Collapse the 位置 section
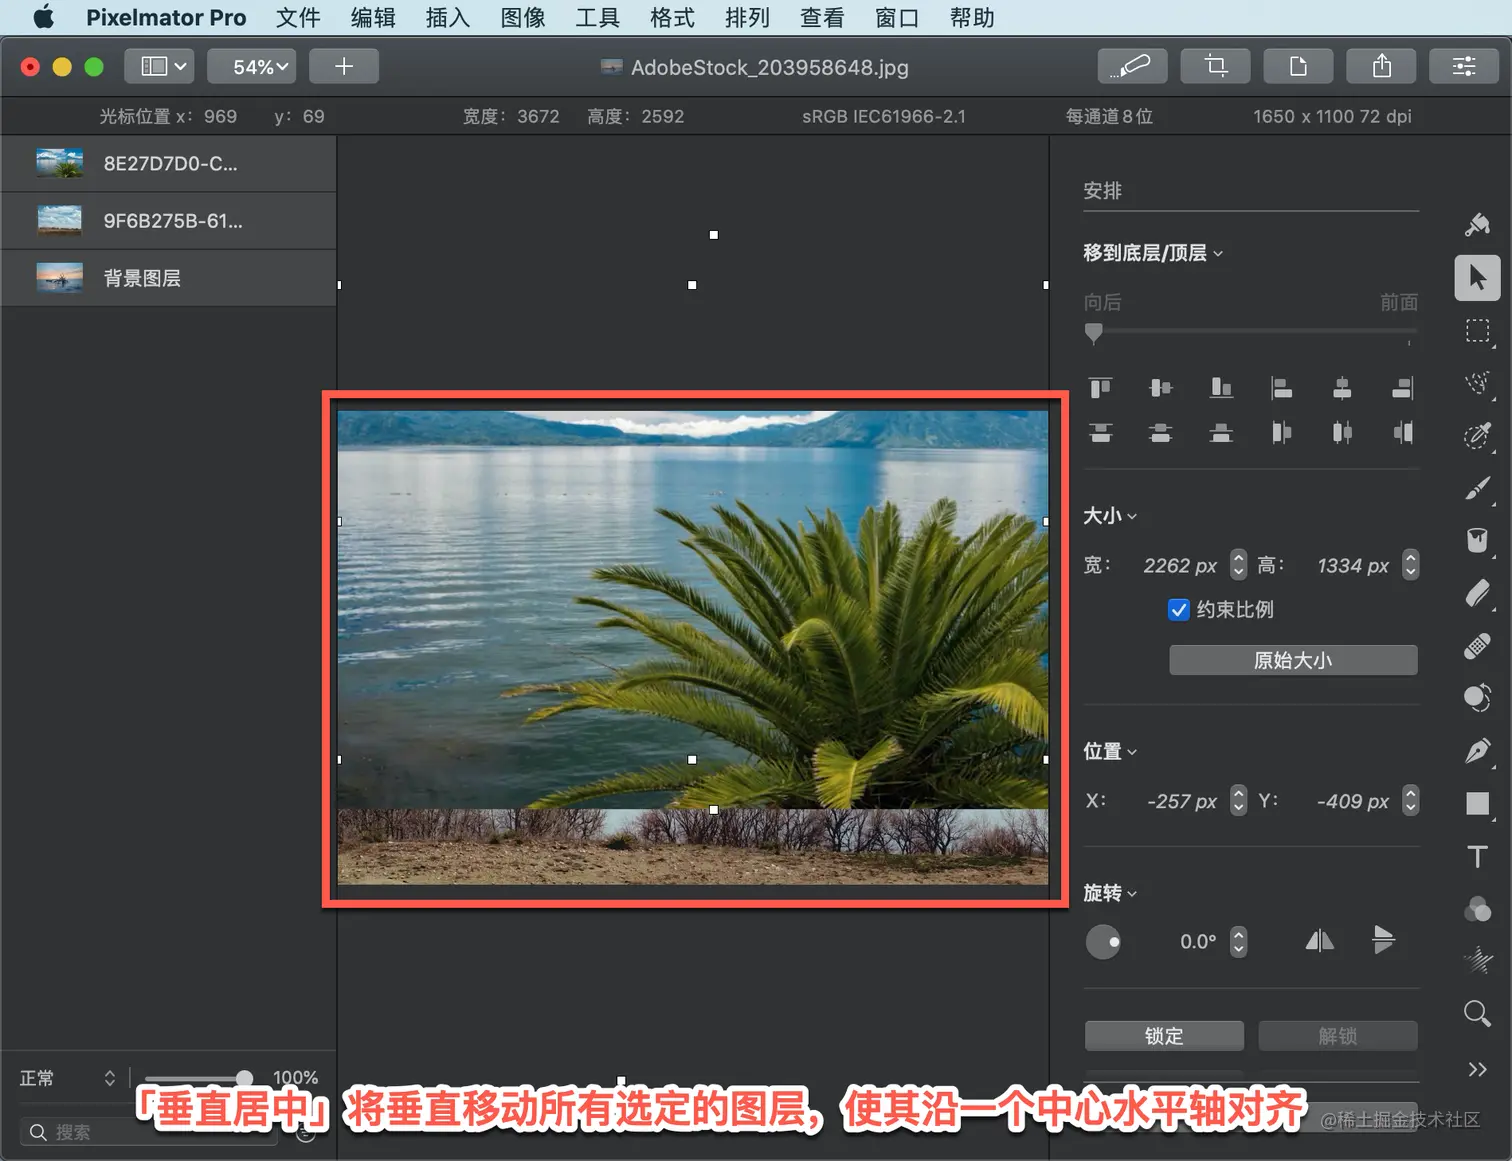1512x1161 pixels. pyautogui.click(x=1110, y=752)
